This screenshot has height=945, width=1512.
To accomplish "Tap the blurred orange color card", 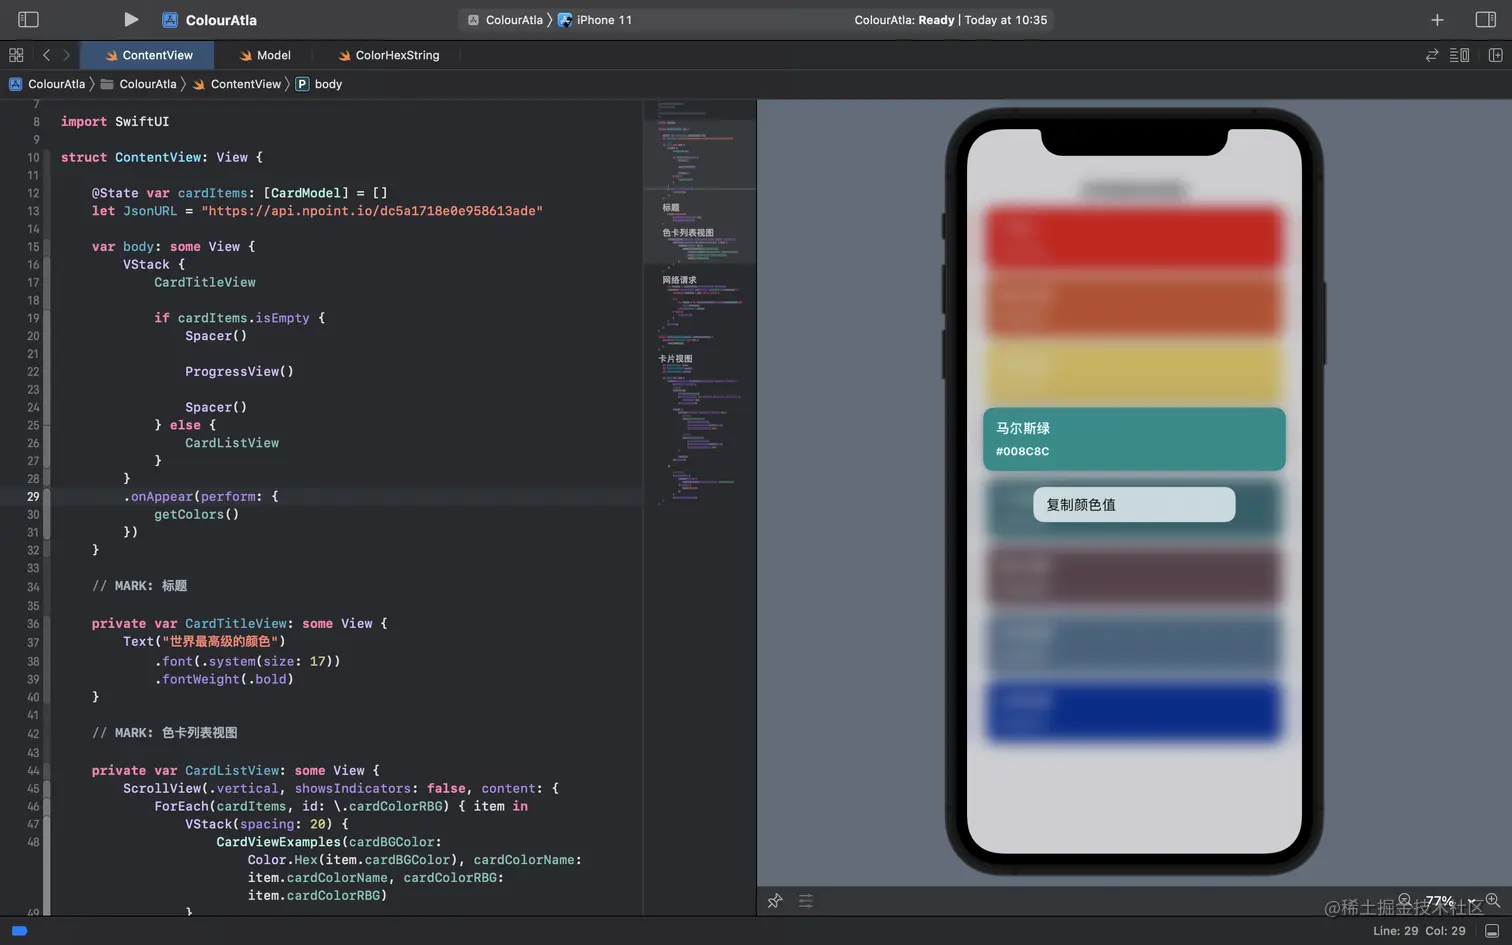I will click(x=1134, y=305).
